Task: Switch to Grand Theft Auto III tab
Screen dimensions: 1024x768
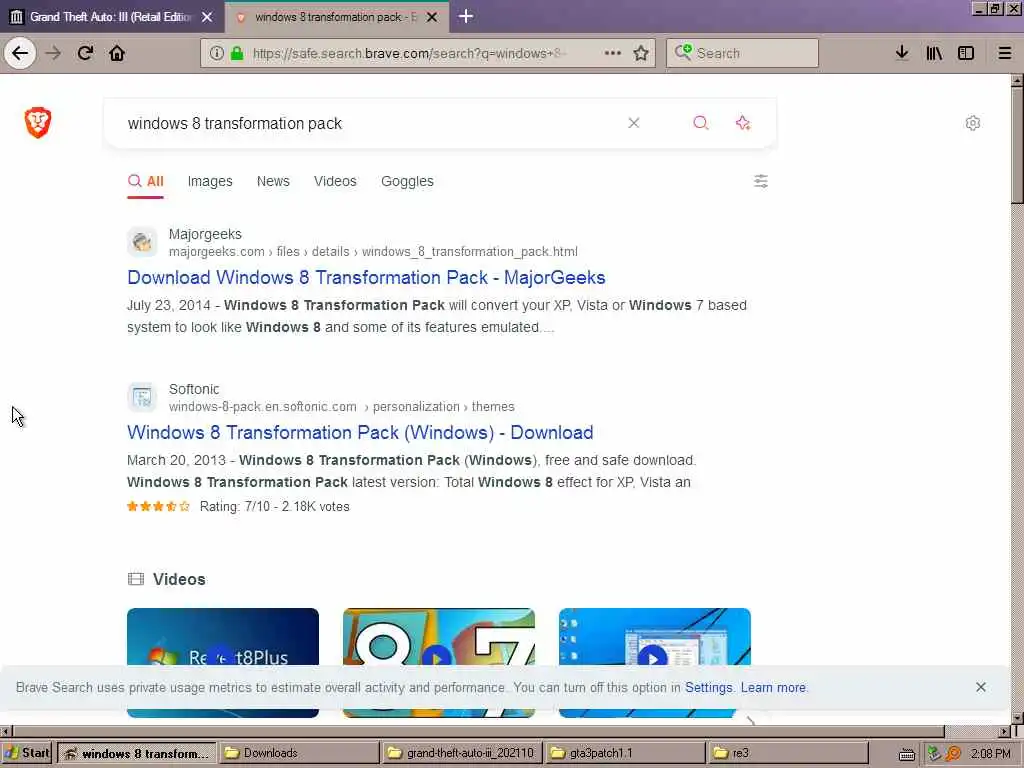Action: pos(110,17)
